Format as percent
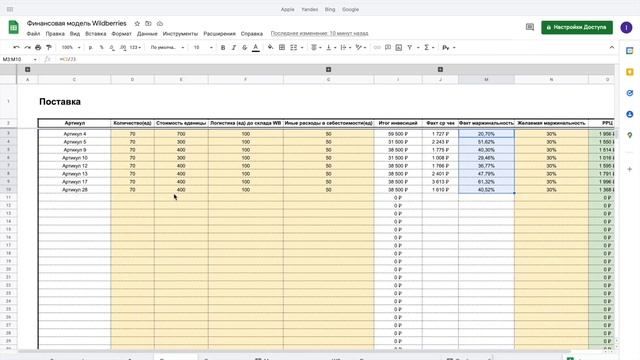Viewport: 640px width, 360px height. click(x=101, y=47)
